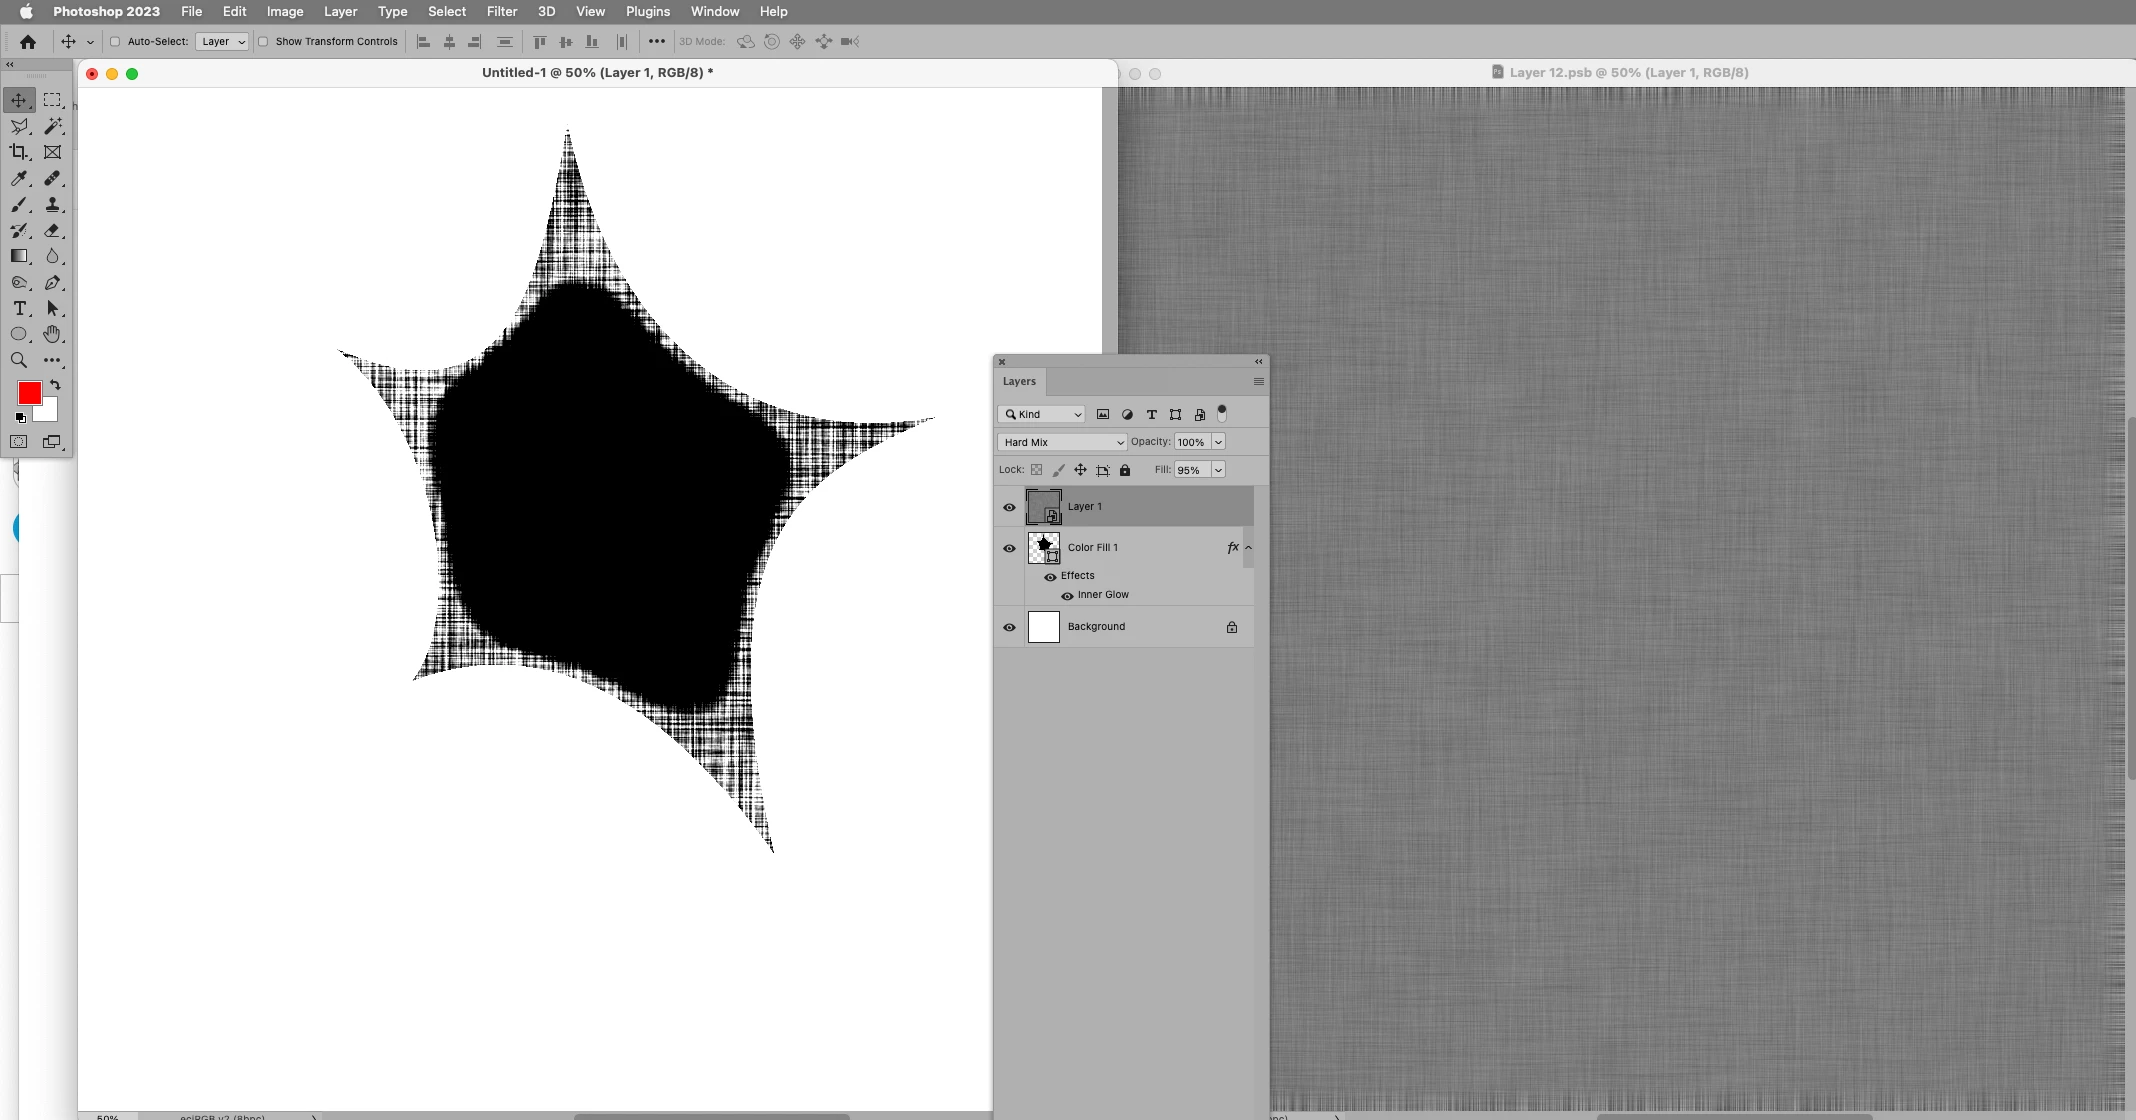2136x1120 pixels.
Task: Click the red foreground color swatch
Action: [29, 393]
